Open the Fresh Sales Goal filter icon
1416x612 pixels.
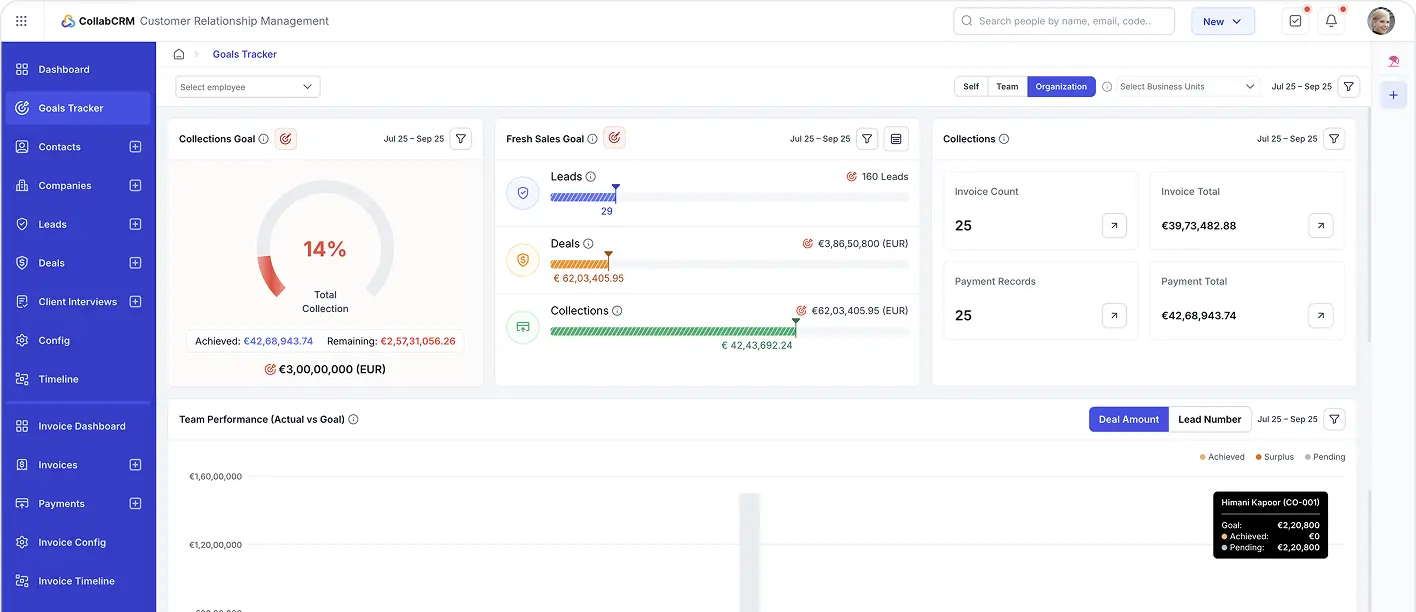click(x=868, y=139)
